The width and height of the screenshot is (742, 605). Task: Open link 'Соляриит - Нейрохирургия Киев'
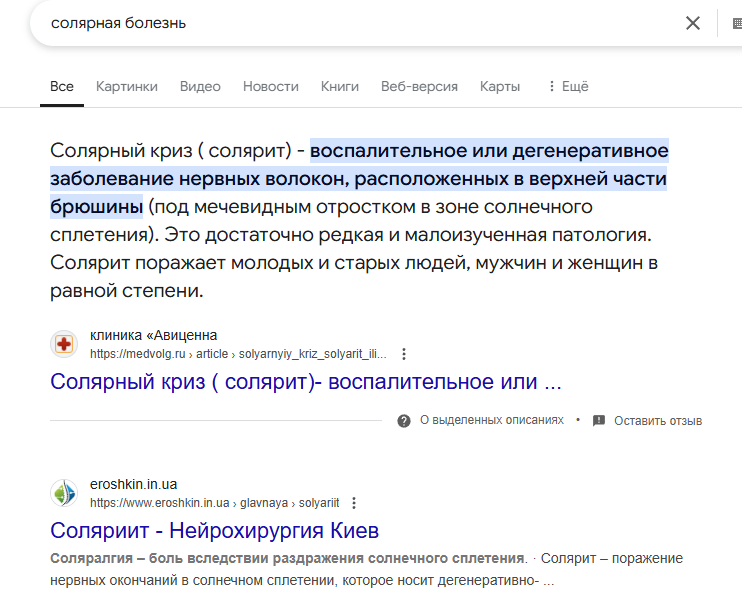pyautogui.click(x=214, y=531)
